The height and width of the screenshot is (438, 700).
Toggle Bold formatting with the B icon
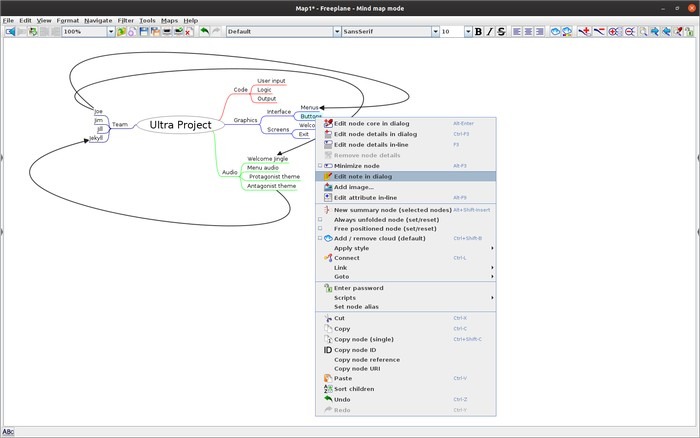pos(478,31)
